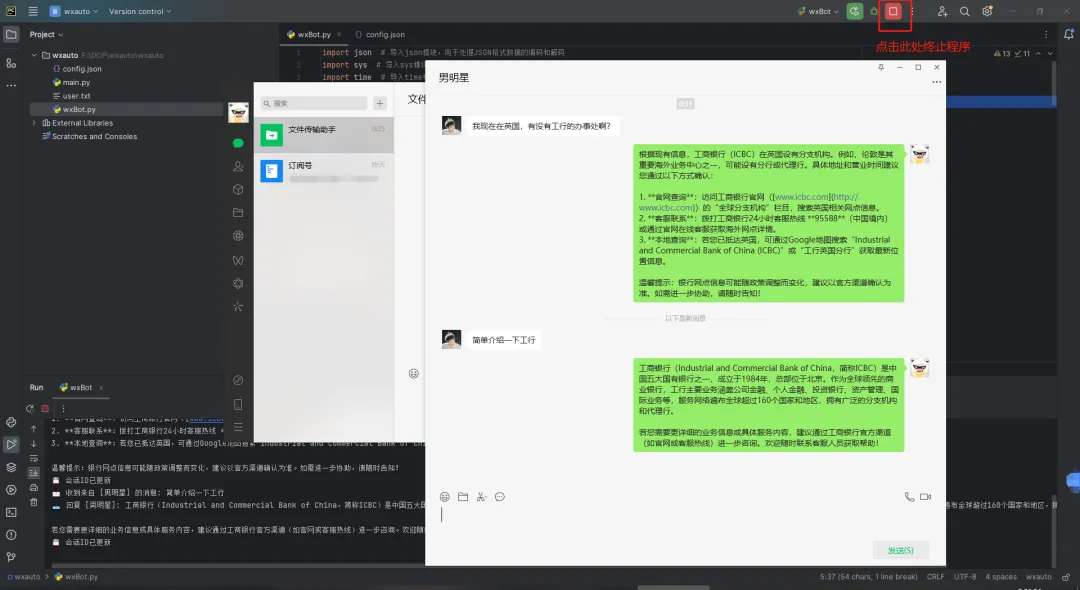Open chat info three-dots in 男明星 window
The width and height of the screenshot is (1080, 590).
pyautogui.click(x=936, y=82)
